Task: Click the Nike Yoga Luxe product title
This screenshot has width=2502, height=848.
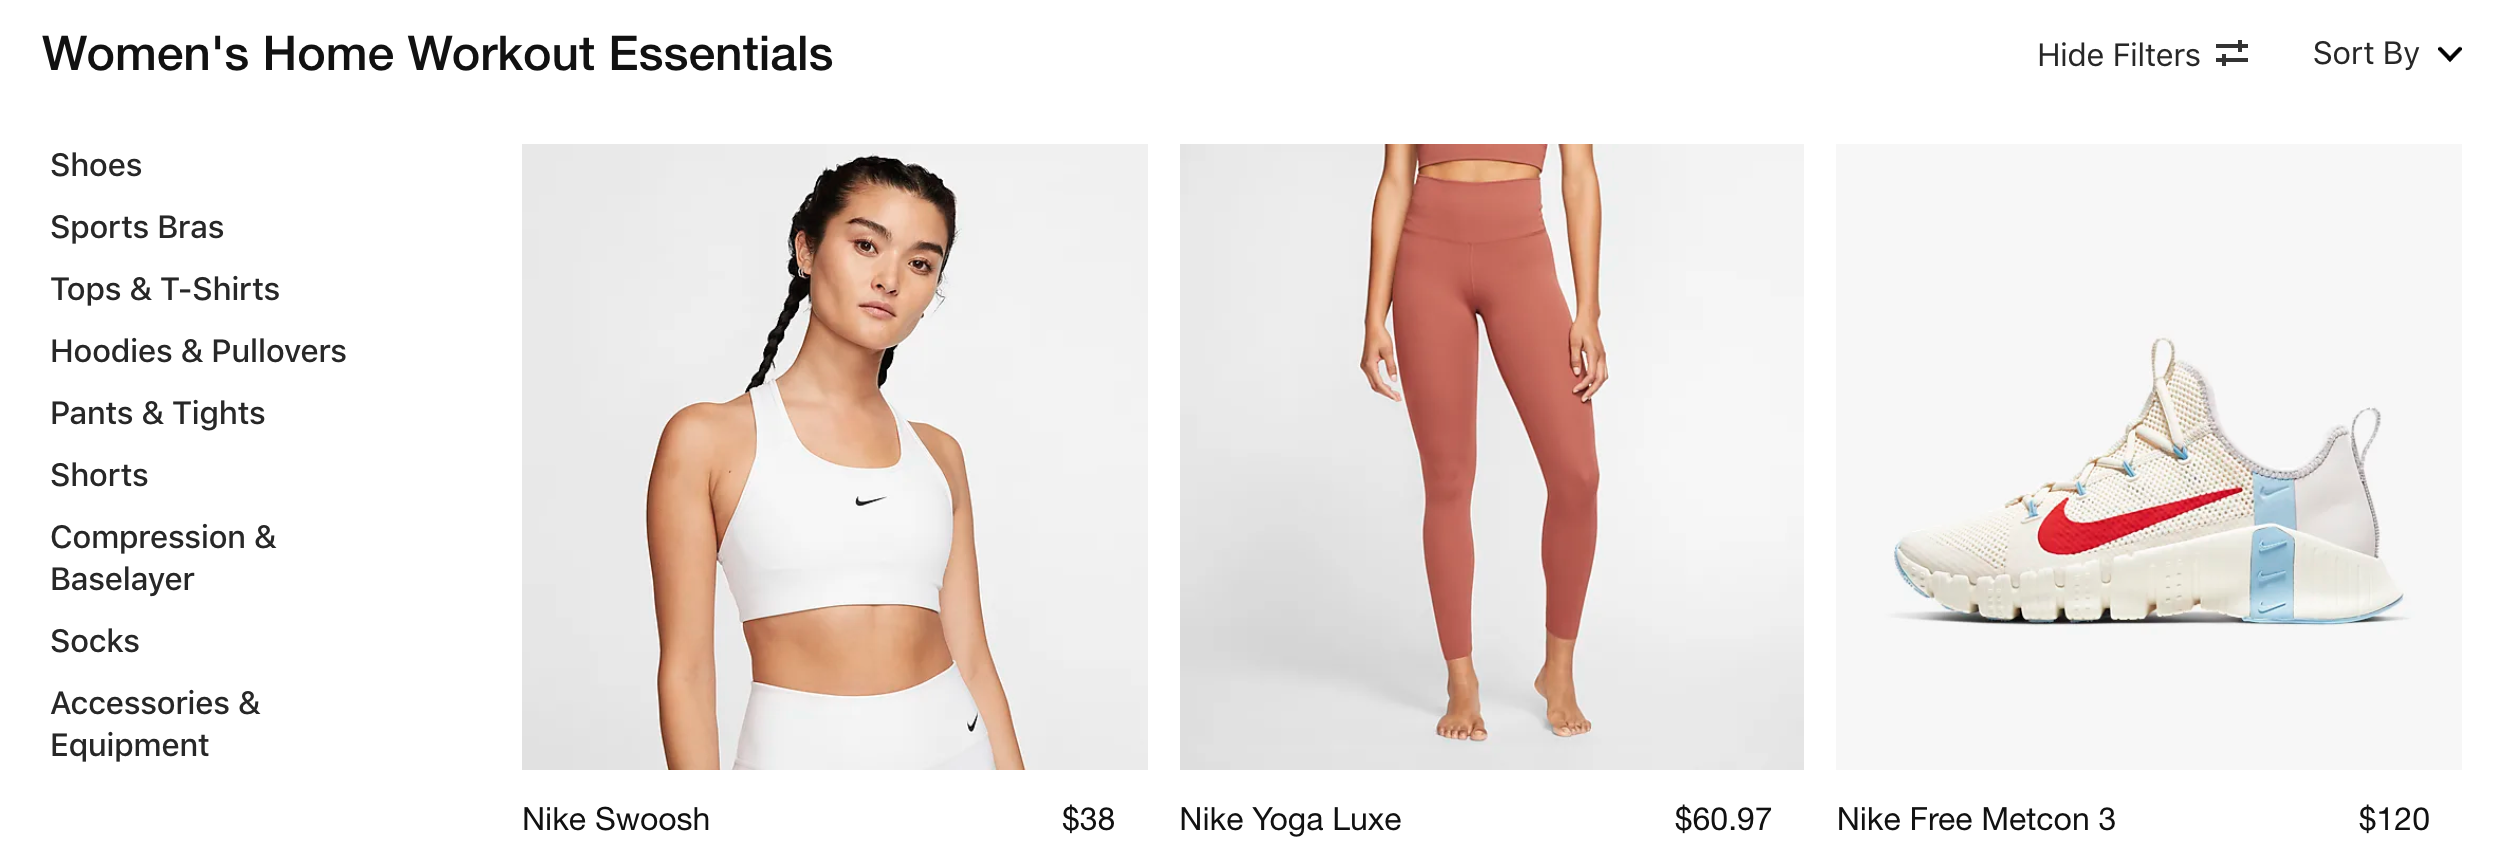Action: pos(1290,819)
